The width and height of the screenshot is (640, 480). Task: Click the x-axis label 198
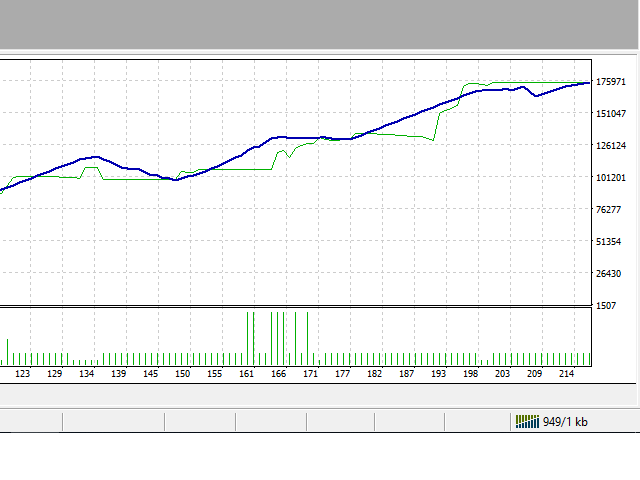pyautogui.click(x=471, y=373)
